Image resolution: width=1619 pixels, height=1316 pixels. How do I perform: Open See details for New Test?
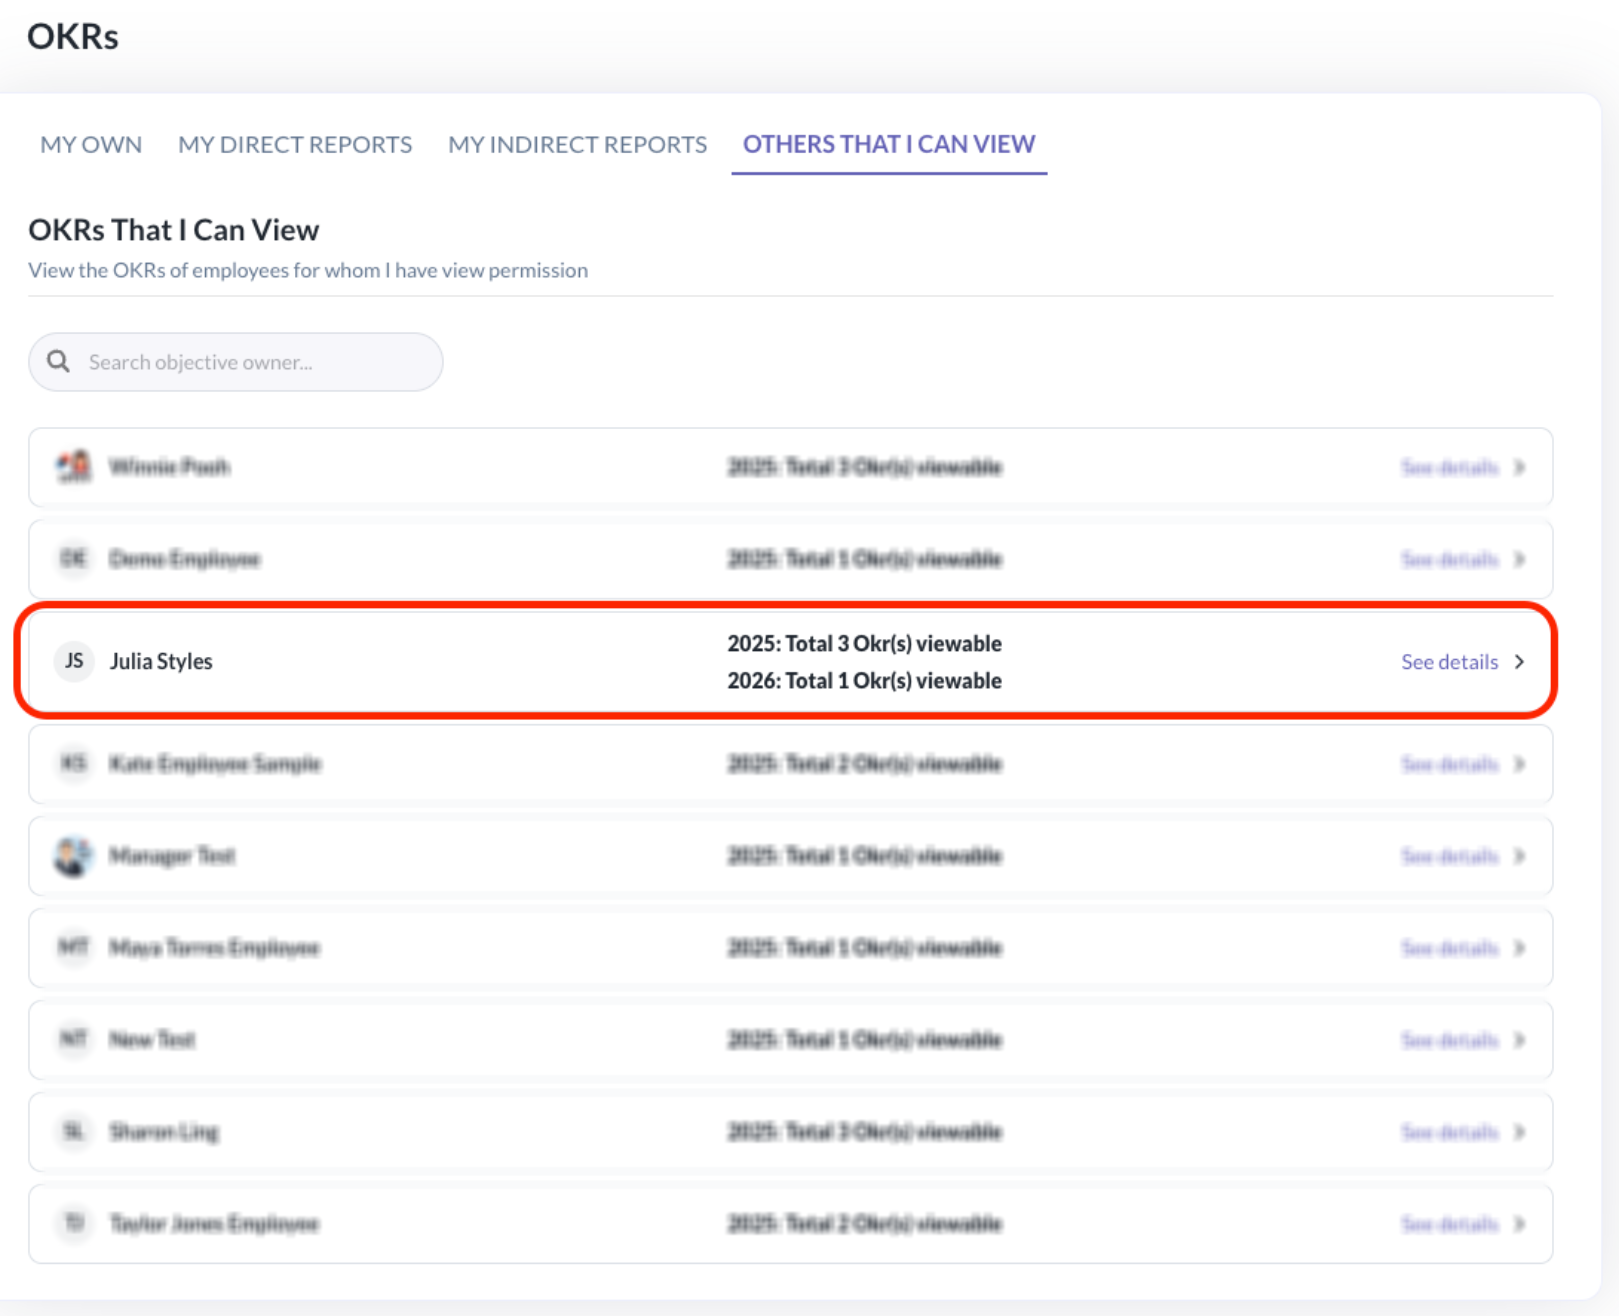tap(1449, 1041)
